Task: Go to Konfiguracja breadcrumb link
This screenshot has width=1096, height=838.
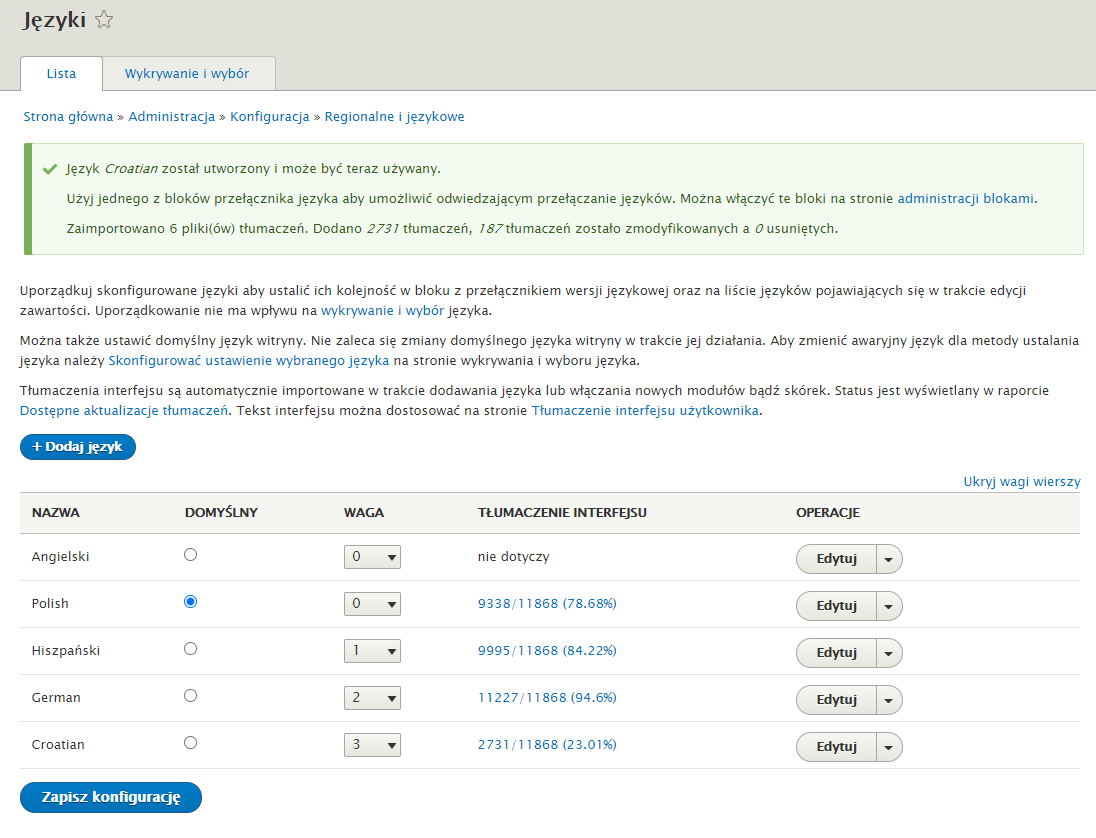Action: tap(270, 117)
